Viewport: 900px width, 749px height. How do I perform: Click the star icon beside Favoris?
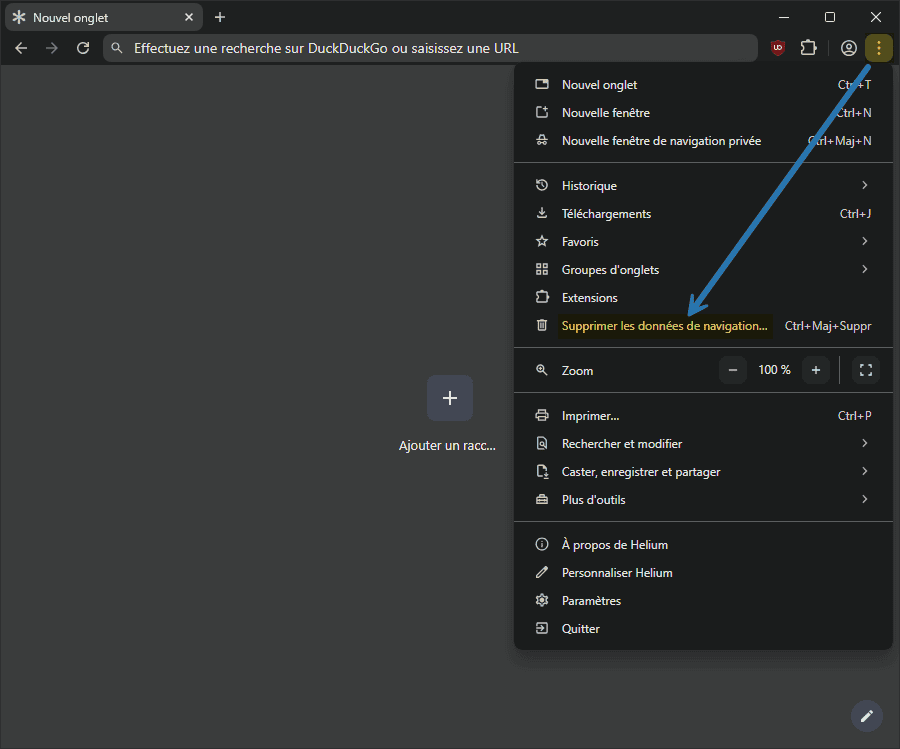[x=542, y=241]
